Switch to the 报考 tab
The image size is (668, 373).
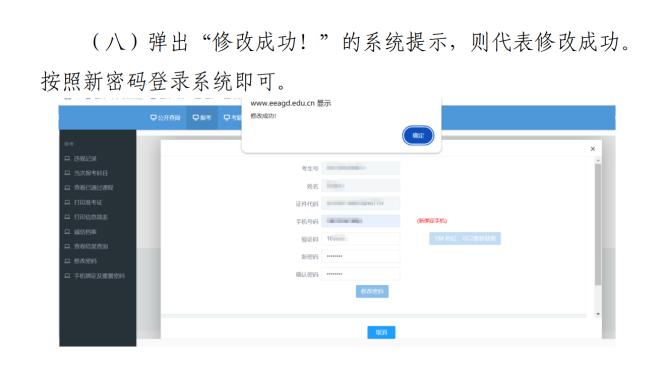tap(202, 118)
